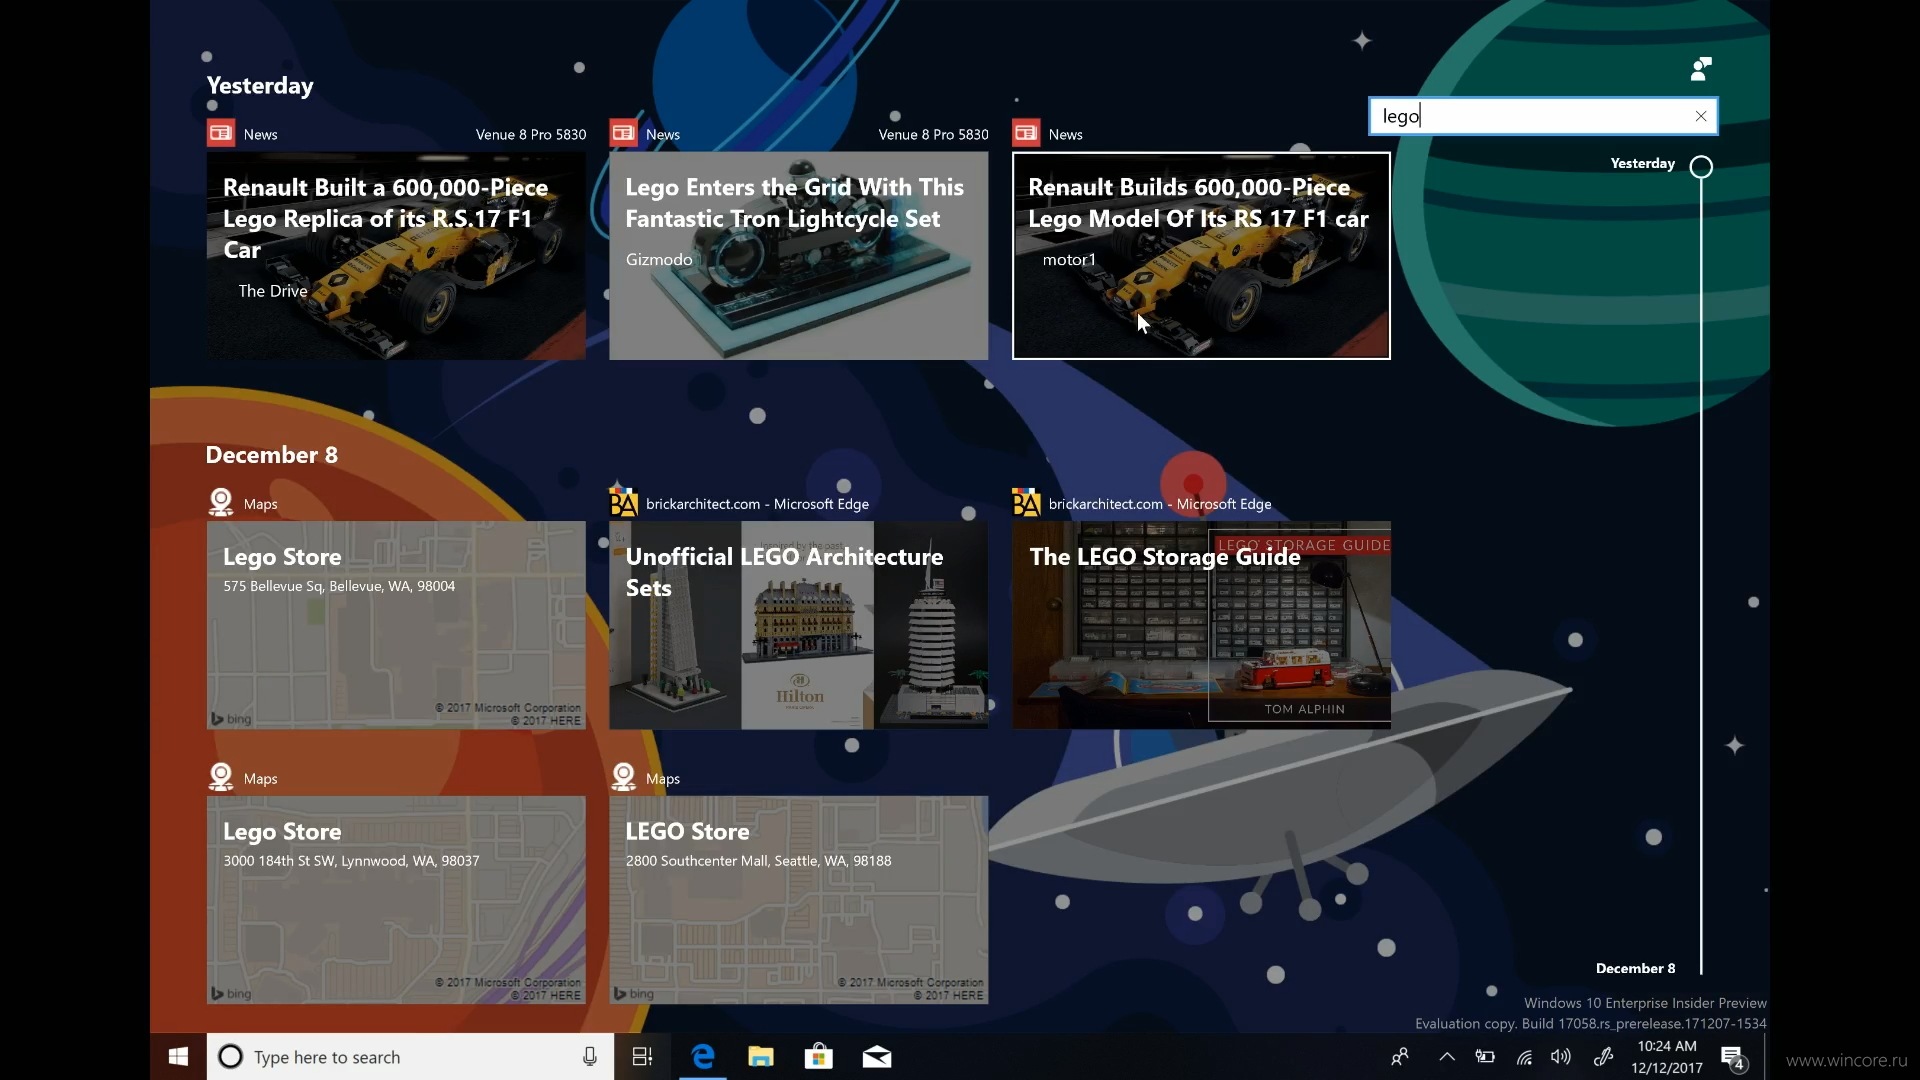The width and height of the screenshot is (1920, 1080).
Task: Open the network Wi-Fi tray icon
Action: [1524, 1057]
